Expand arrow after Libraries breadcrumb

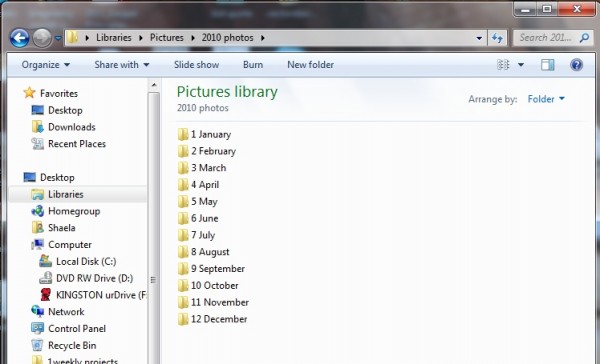[x=140, y=38]
